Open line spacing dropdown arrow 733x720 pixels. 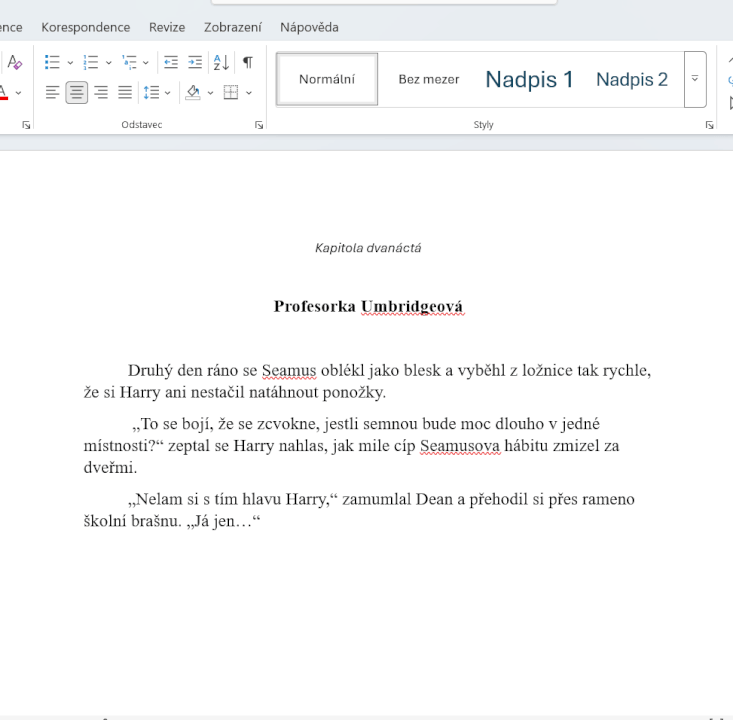[x=167, y=93]
